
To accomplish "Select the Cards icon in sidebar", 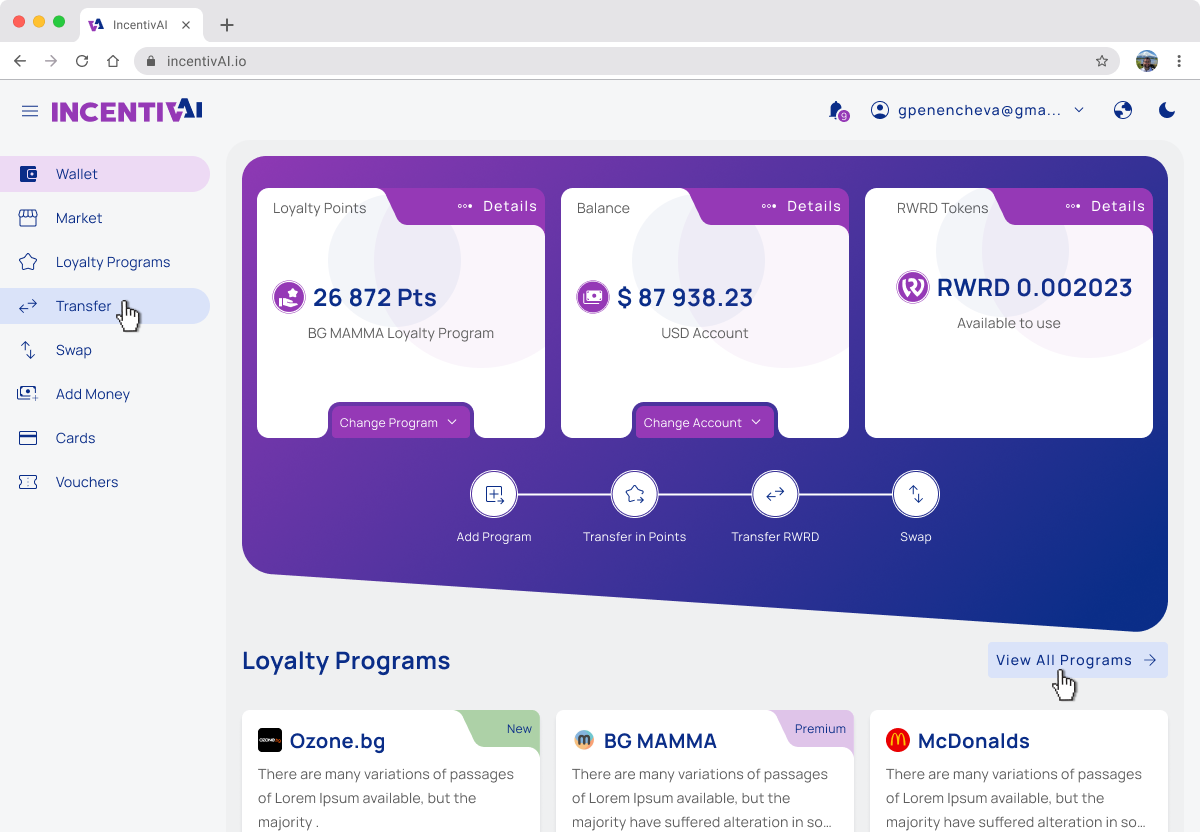I will coord(27,437).
